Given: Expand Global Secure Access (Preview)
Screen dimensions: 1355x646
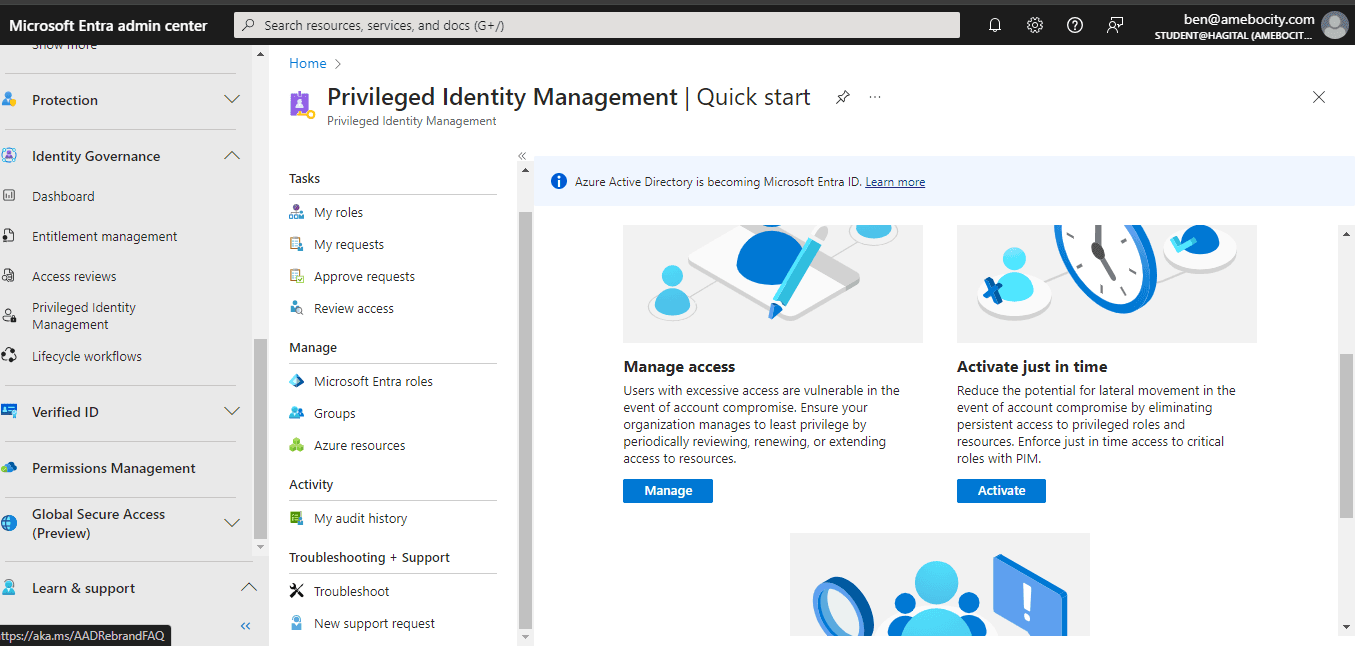Looking at the screenshot, I should [x=232, y=523].
